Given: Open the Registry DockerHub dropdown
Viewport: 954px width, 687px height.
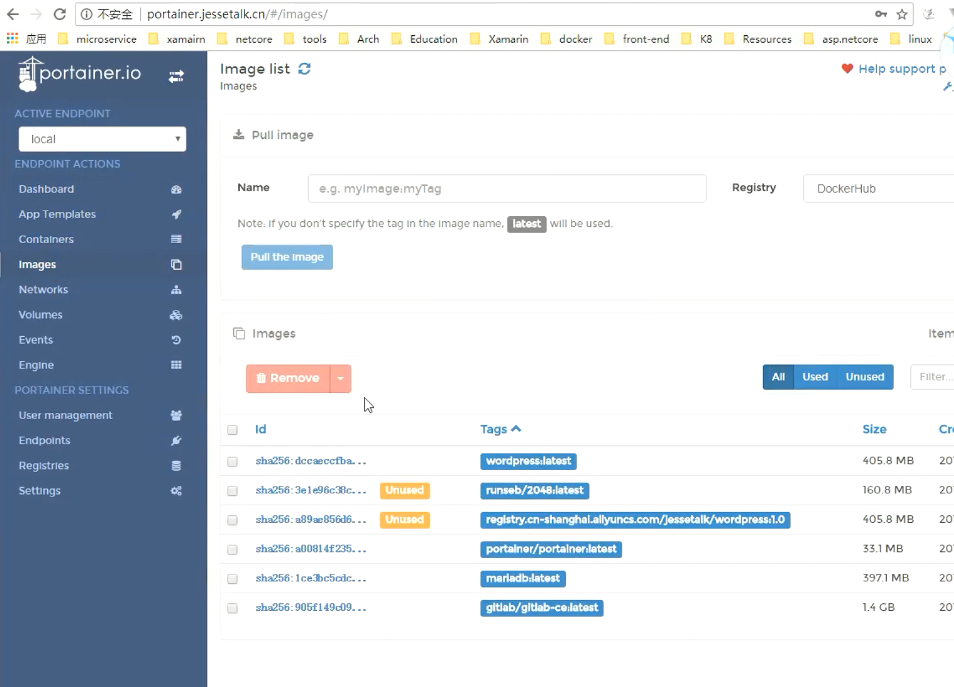Looking at the screenshot, I should pyautogui.click(x=879, y=189).
